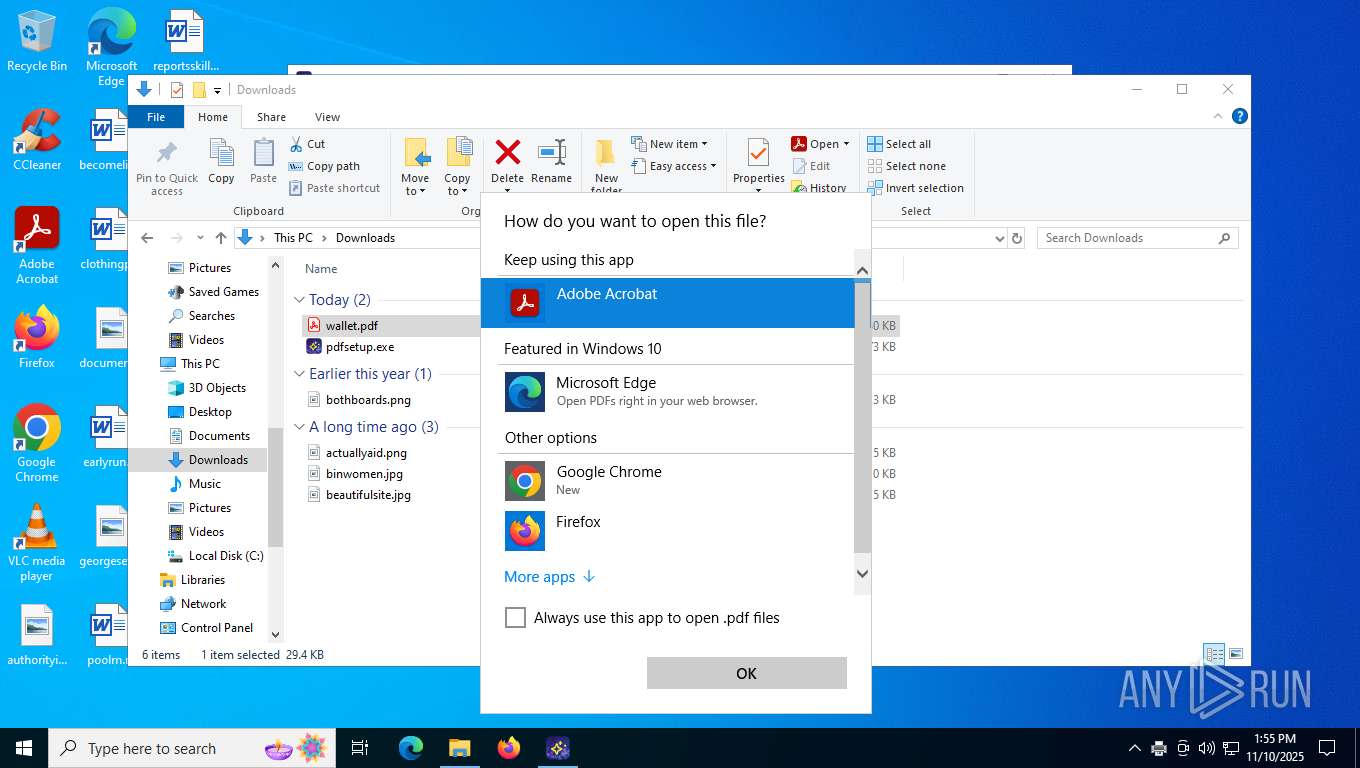Click Cut in the Clipboard group
Image resolution: width=1360 pixels, height=768 pixels.
click(307, 144)
